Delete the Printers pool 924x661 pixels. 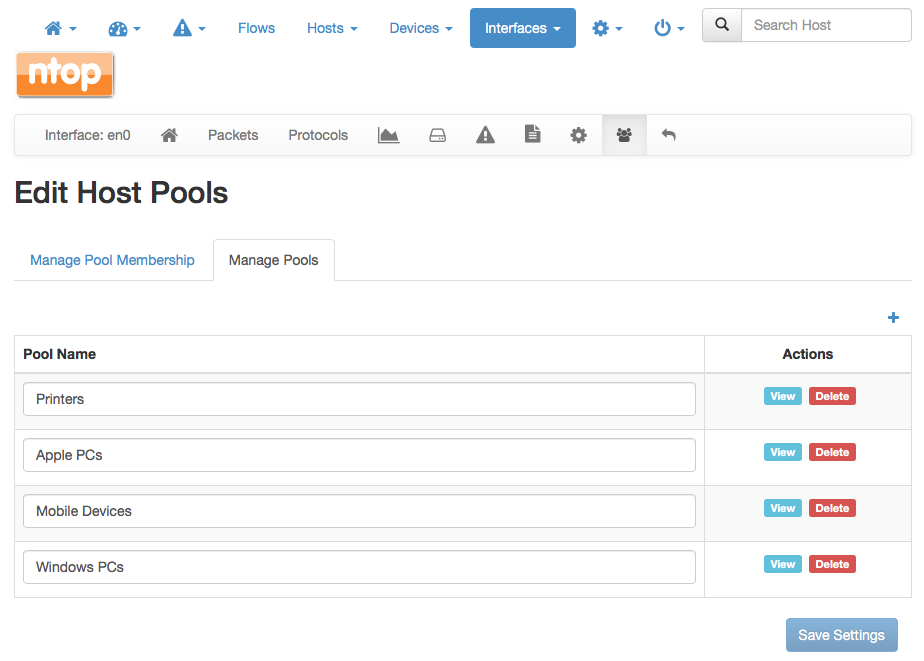coord(832,396)
